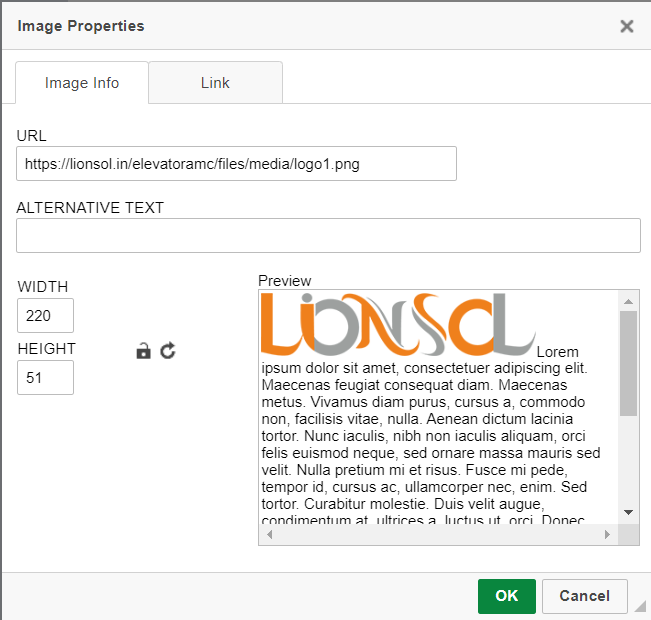This screenshot has height=620, width=651.
Task: Toggle the lock ratio icon
Action: pyautogui.click(x=143, y=351)
